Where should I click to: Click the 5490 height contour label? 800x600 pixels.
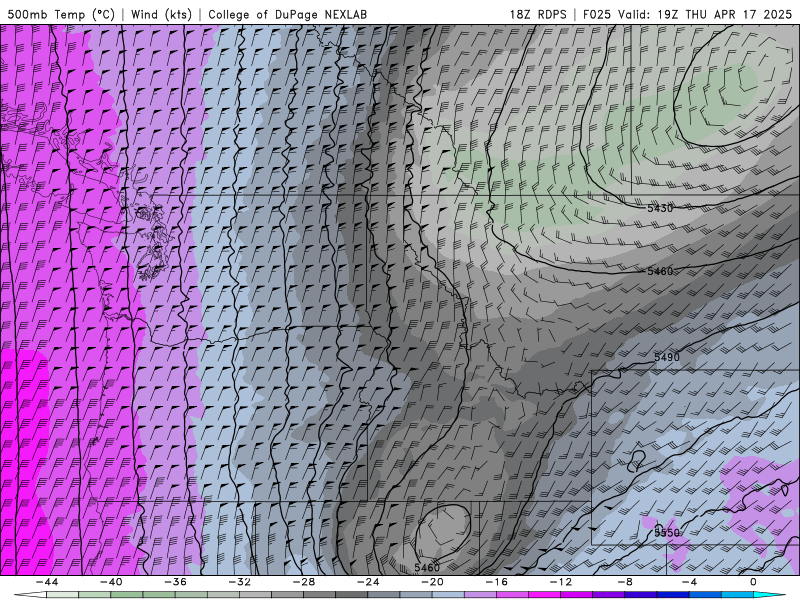666,357
